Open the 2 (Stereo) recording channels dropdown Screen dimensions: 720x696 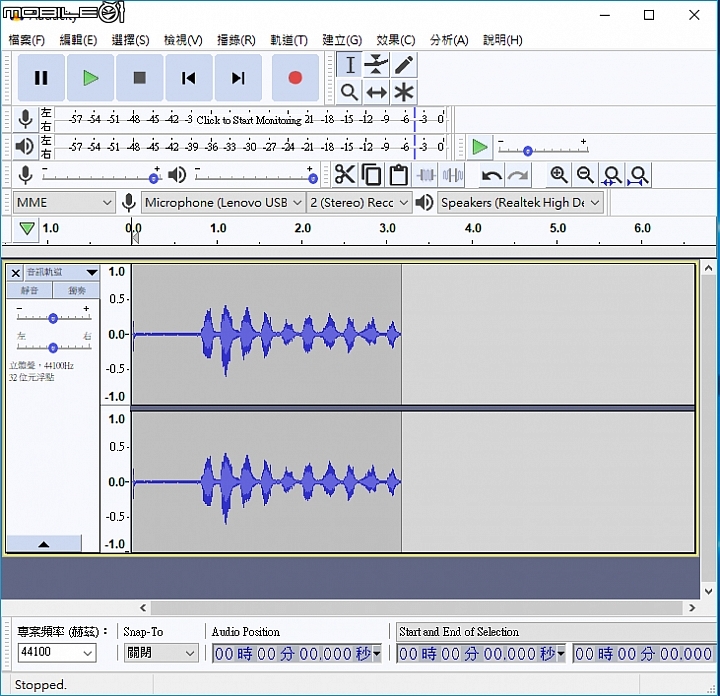tap(359, 202)
